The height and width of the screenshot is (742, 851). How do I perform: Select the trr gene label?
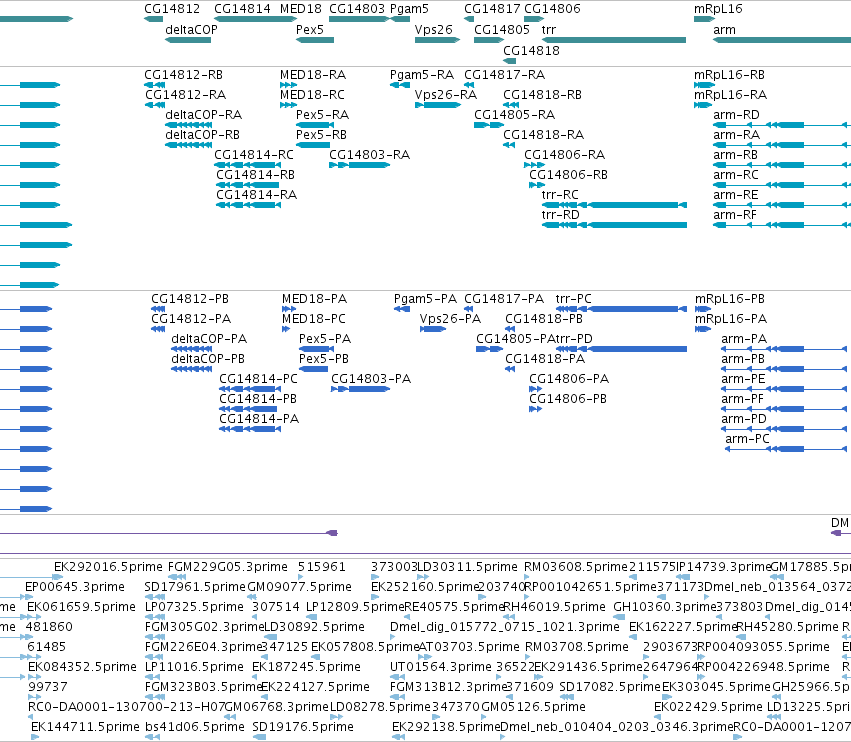(x=549, y=29)
